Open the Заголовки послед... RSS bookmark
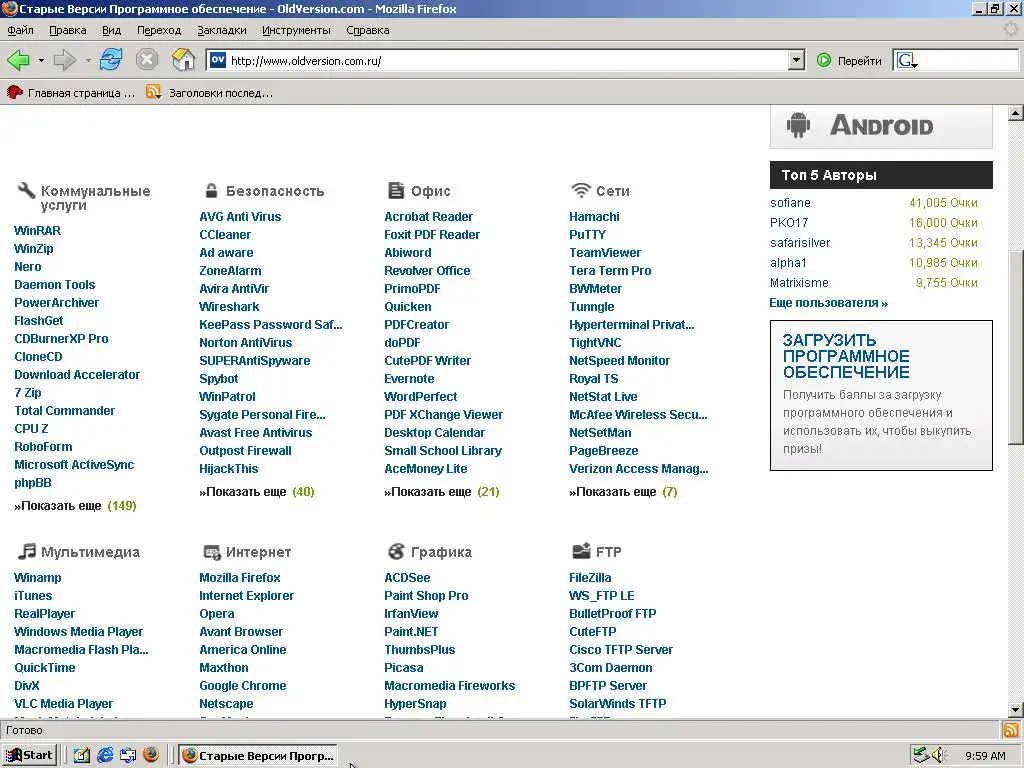1024x768 pixels. tap(209, 93)
